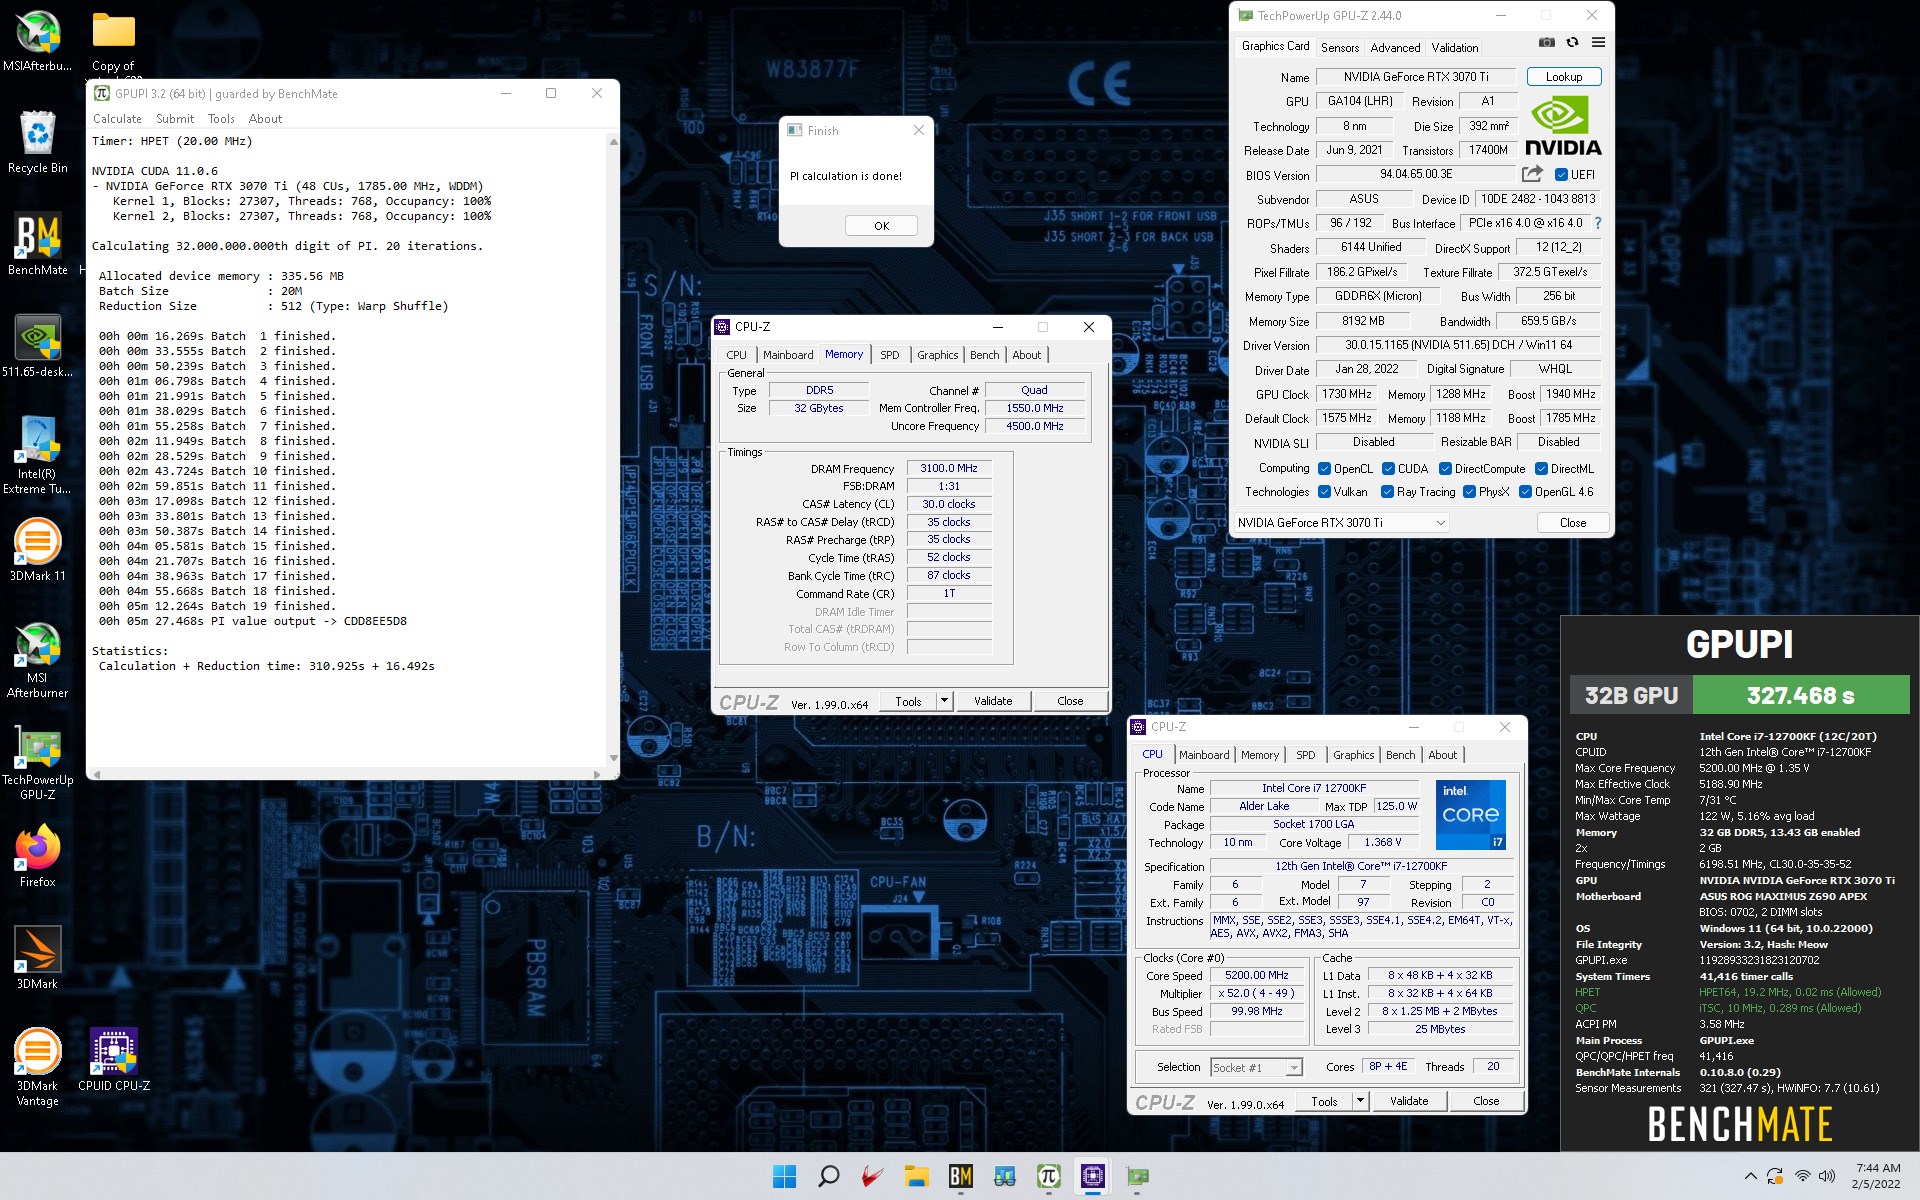Open the 511.65 NVIDIA driver installer icon
1920x1200 pixels.
(38, 346)
